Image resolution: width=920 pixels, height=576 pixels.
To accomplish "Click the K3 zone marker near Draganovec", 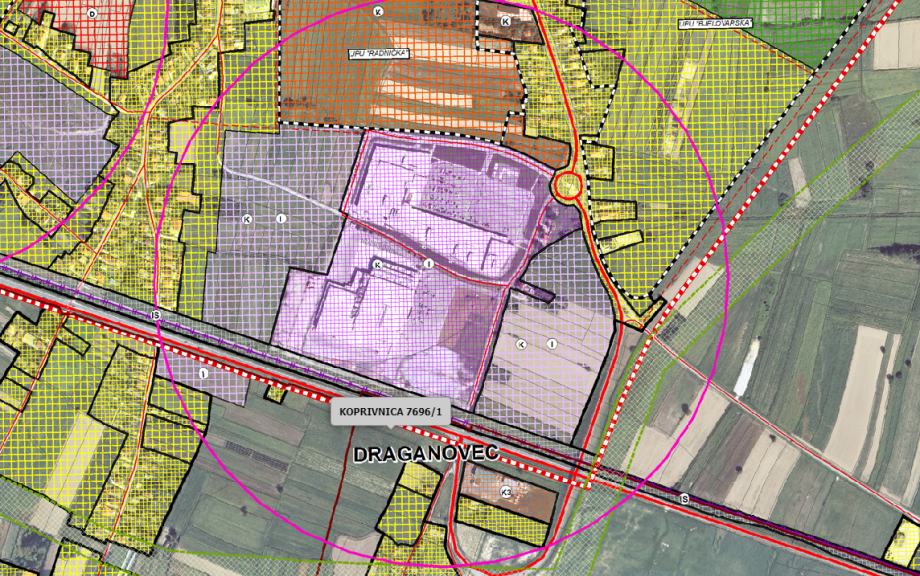I will pos(506,493).
